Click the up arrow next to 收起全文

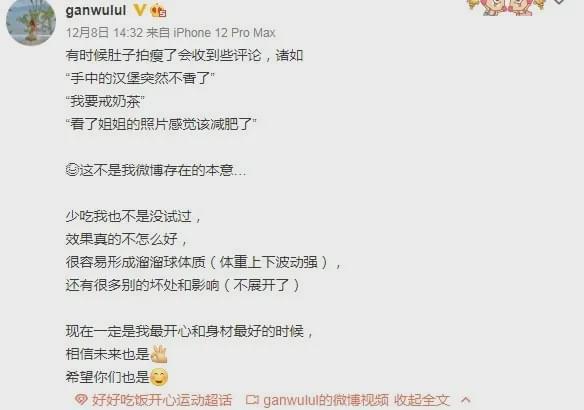(466, 400)
